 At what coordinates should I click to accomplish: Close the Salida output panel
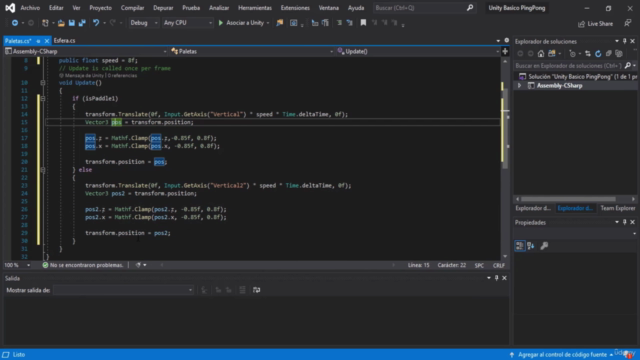(x=504, y=278)
